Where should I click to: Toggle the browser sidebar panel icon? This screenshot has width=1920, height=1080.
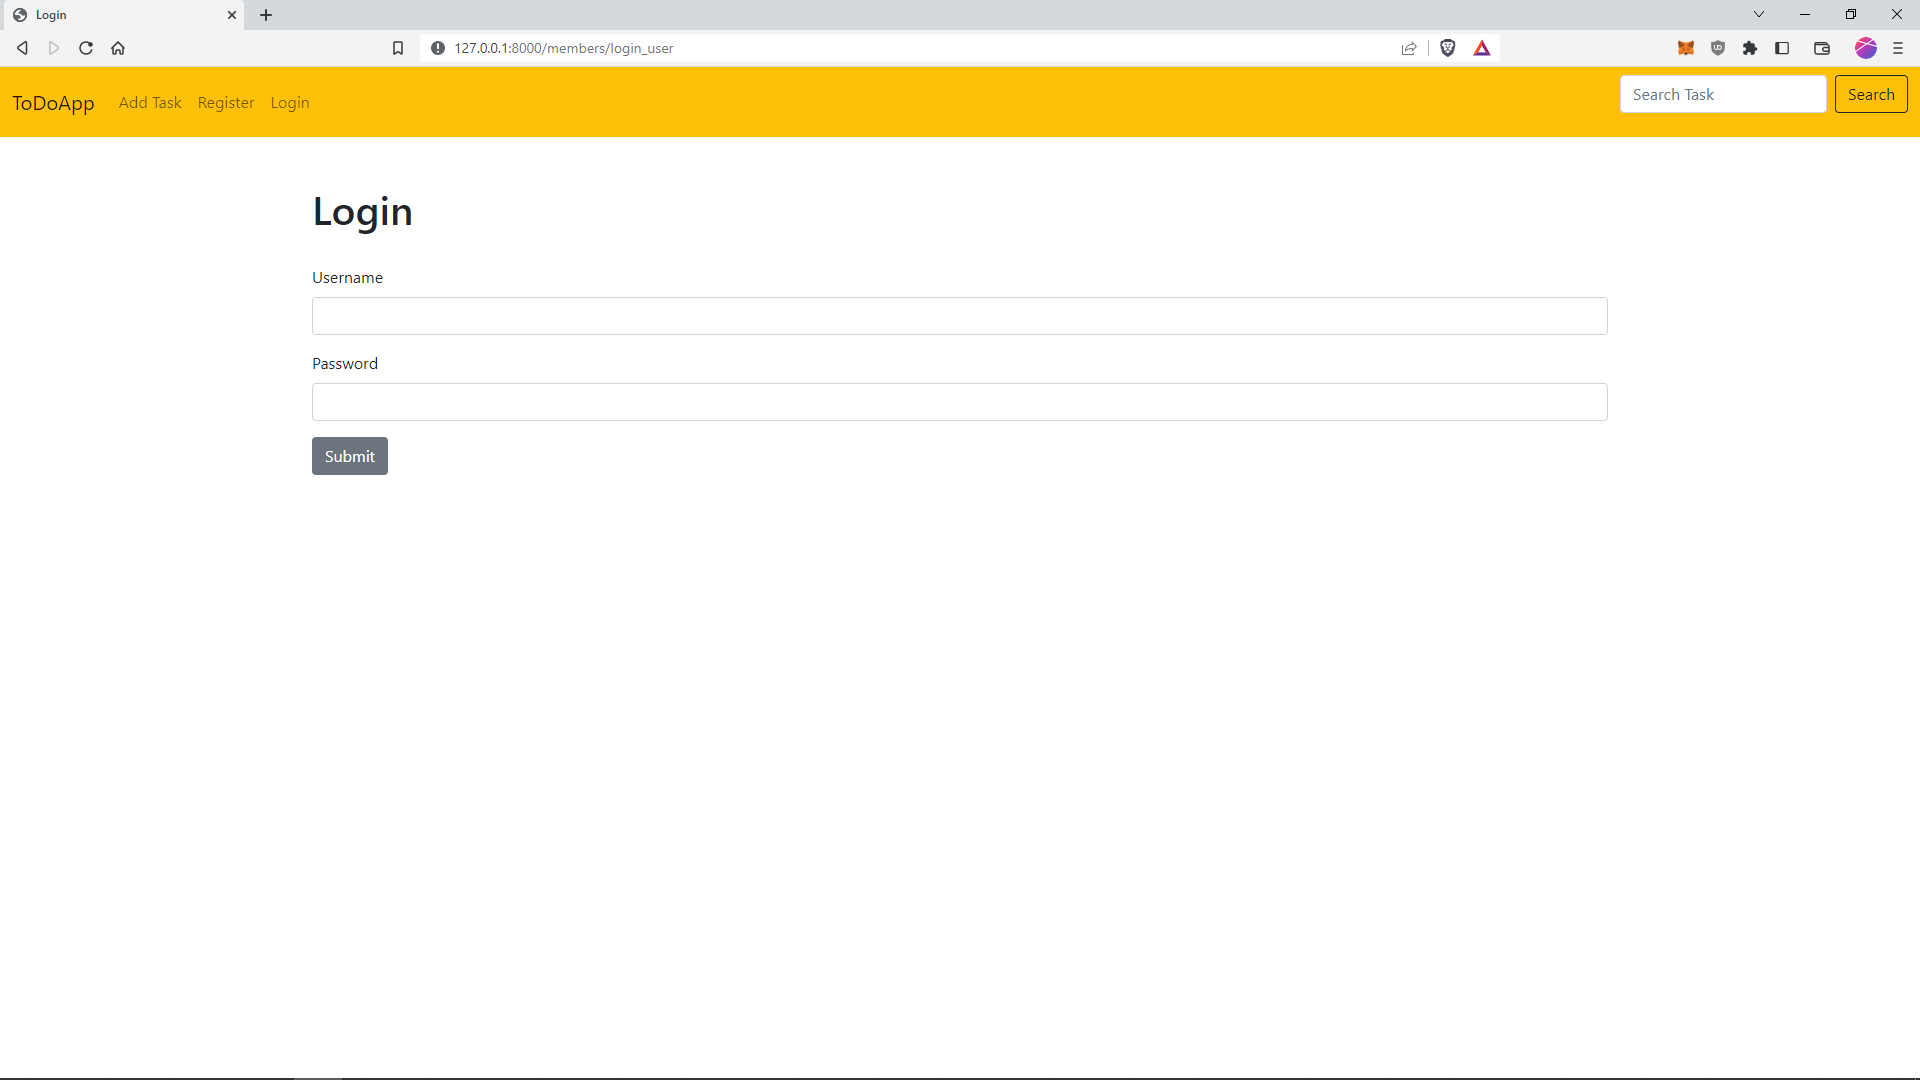tap(1783, 47)
